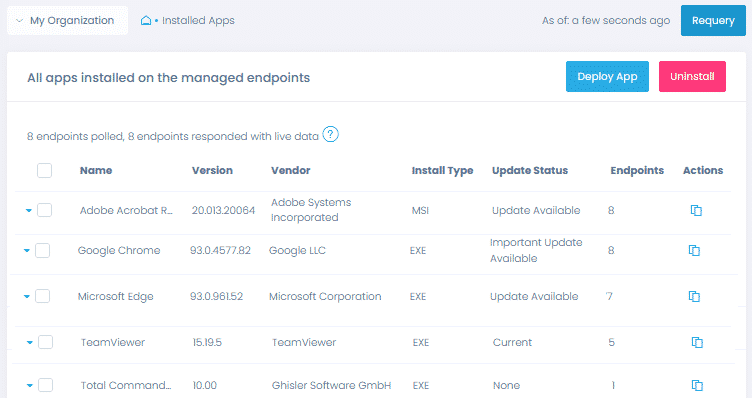Expand the TeamViewer row details
752x398 pixels.
click(29, 343)
